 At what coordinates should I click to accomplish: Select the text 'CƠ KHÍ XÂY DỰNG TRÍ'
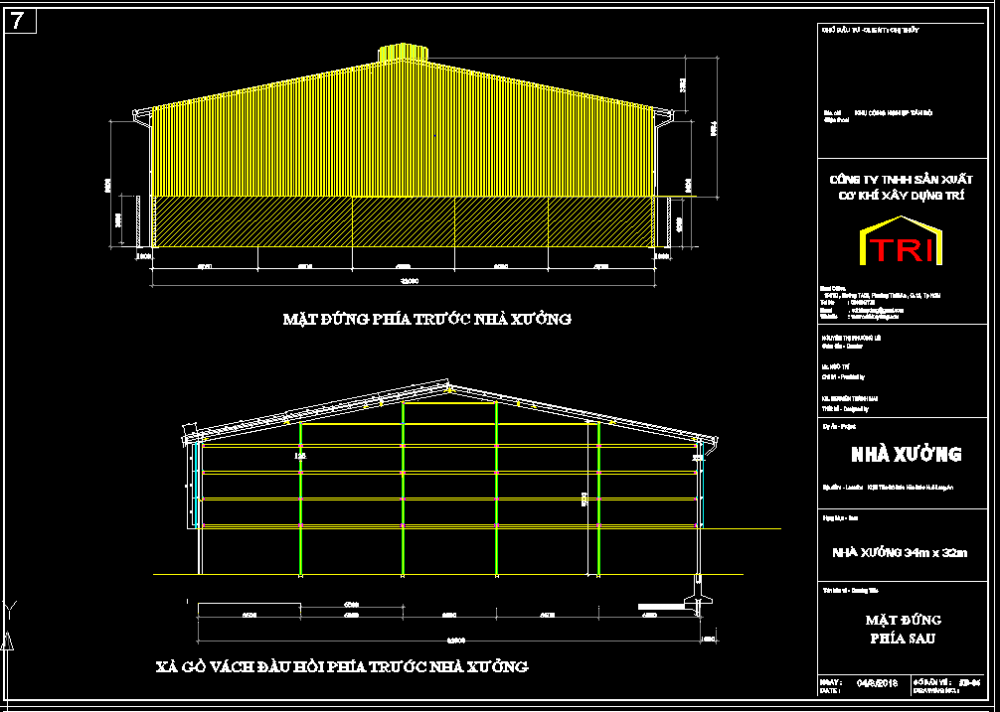point(901,196)
